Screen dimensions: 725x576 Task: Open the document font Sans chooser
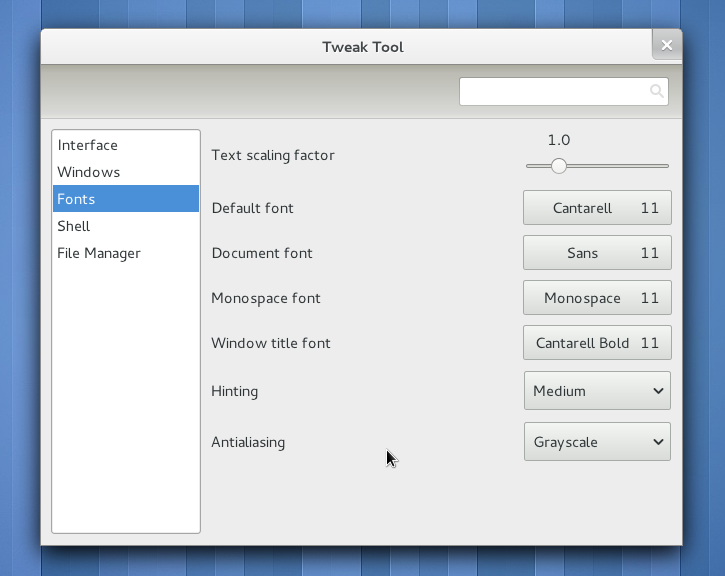point(597,253)
